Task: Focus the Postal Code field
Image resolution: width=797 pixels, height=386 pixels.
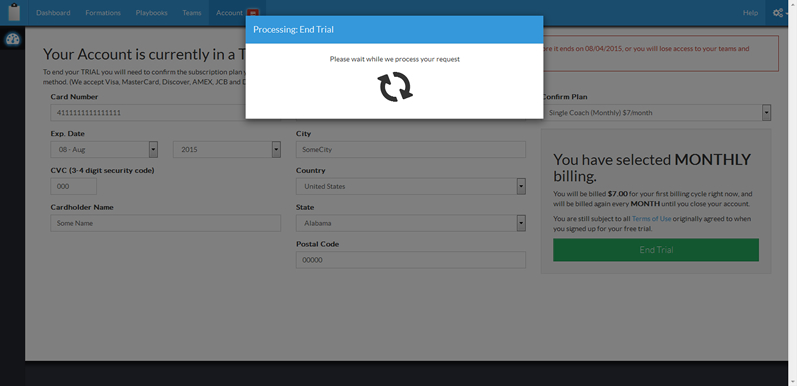Action: 411,260
